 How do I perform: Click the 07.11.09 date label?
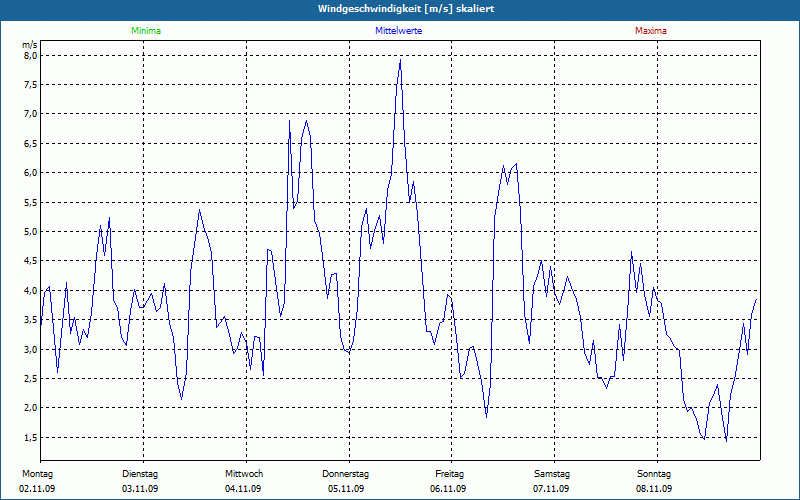click(551, 489)
